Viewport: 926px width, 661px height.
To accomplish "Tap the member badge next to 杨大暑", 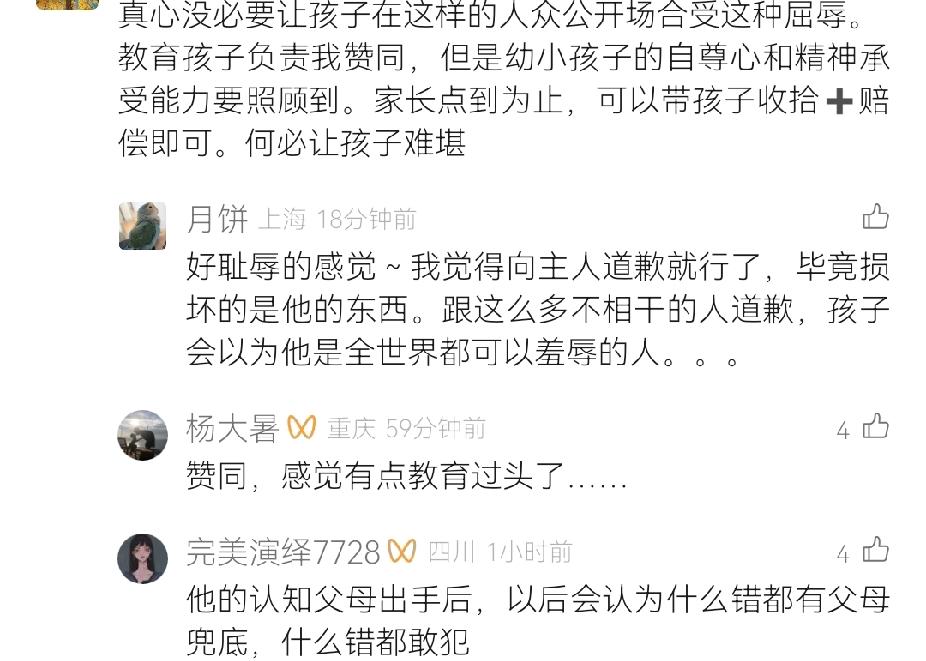I will (302, 427).
